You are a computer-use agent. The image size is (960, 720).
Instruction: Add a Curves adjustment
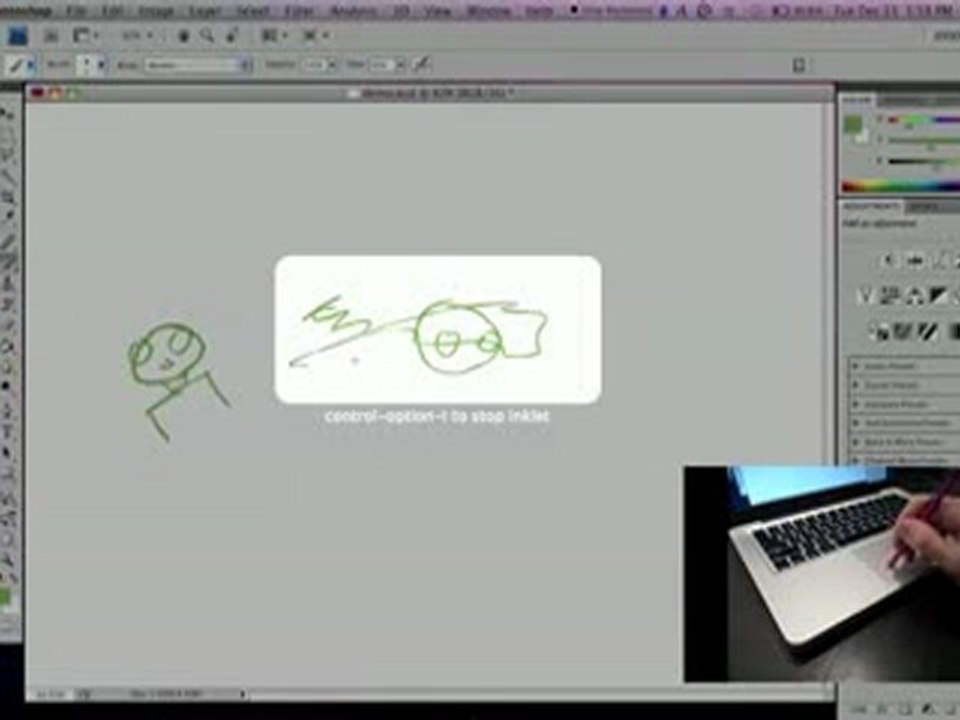pyautogui.click(x=940, y=261)
